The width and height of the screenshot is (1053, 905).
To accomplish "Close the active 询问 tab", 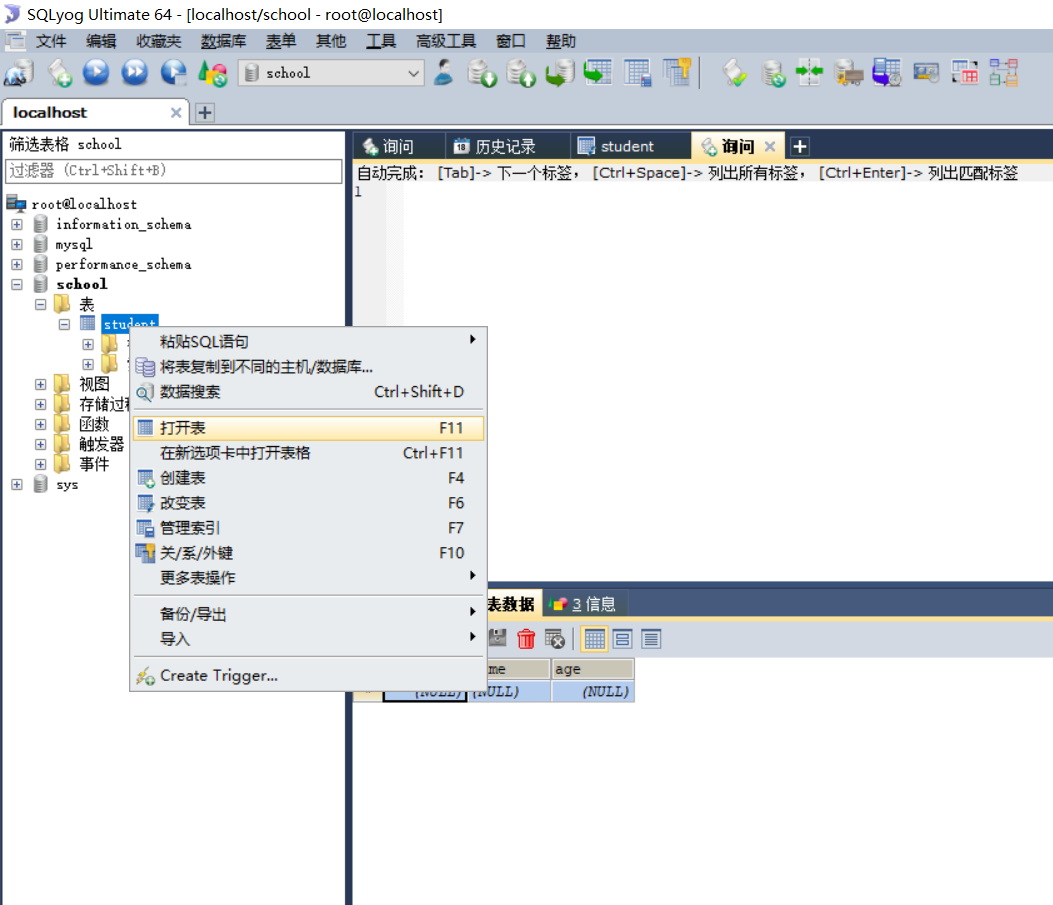I will click(770, 146).
